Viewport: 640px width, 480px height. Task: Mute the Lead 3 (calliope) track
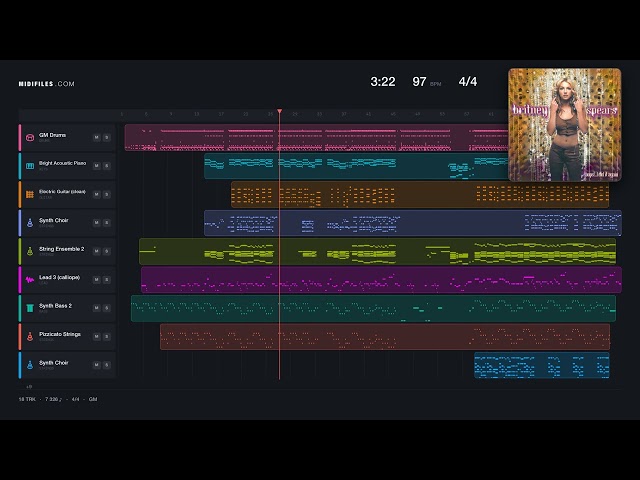[x=96, y=280]
